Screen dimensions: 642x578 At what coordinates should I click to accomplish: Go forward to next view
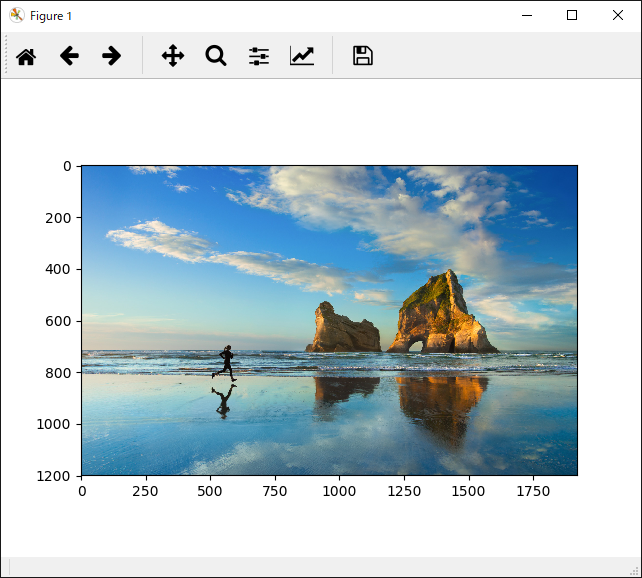click(112, 56)
